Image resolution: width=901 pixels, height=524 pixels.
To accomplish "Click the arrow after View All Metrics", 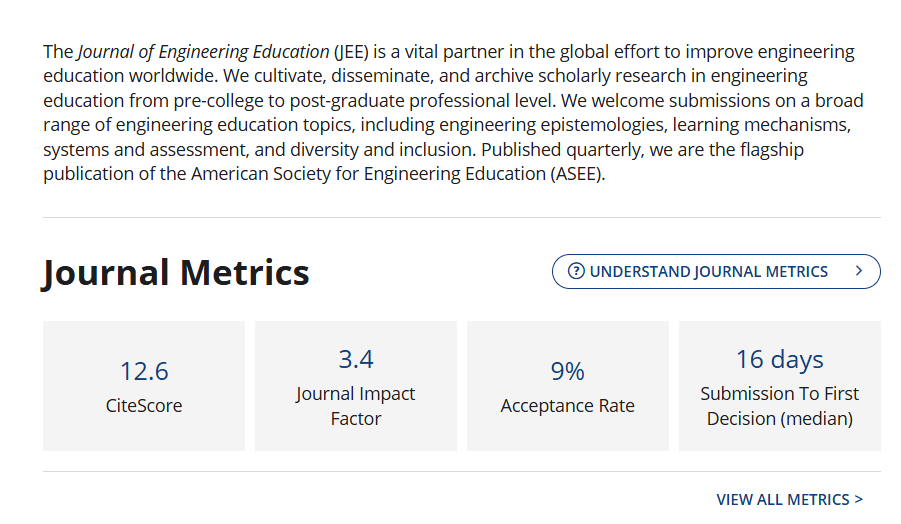I will [859, 499].
